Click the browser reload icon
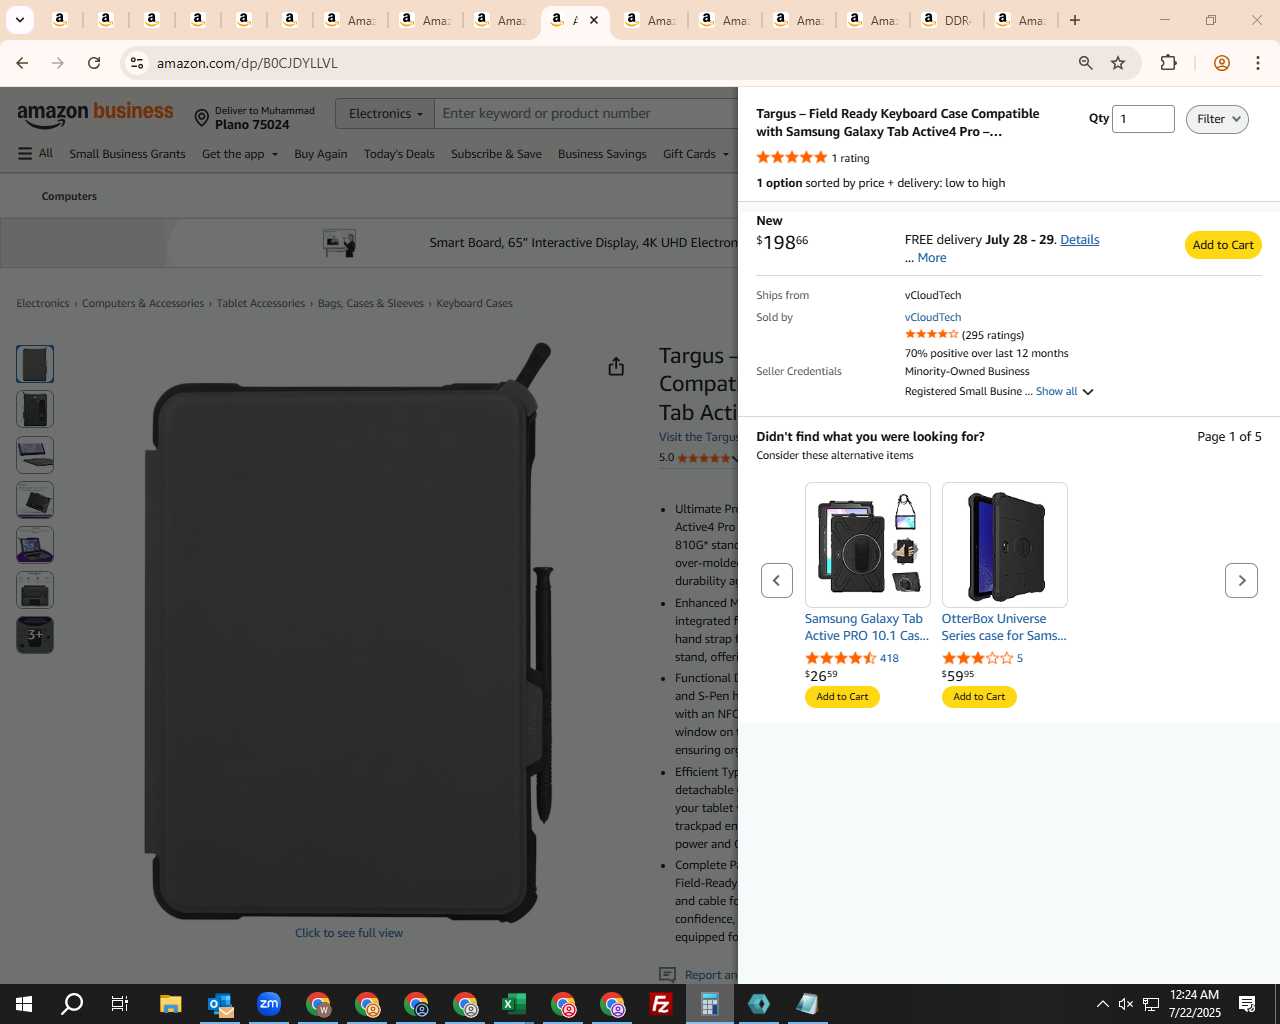Screen dimensions: 1280x1024 [94, 63]
